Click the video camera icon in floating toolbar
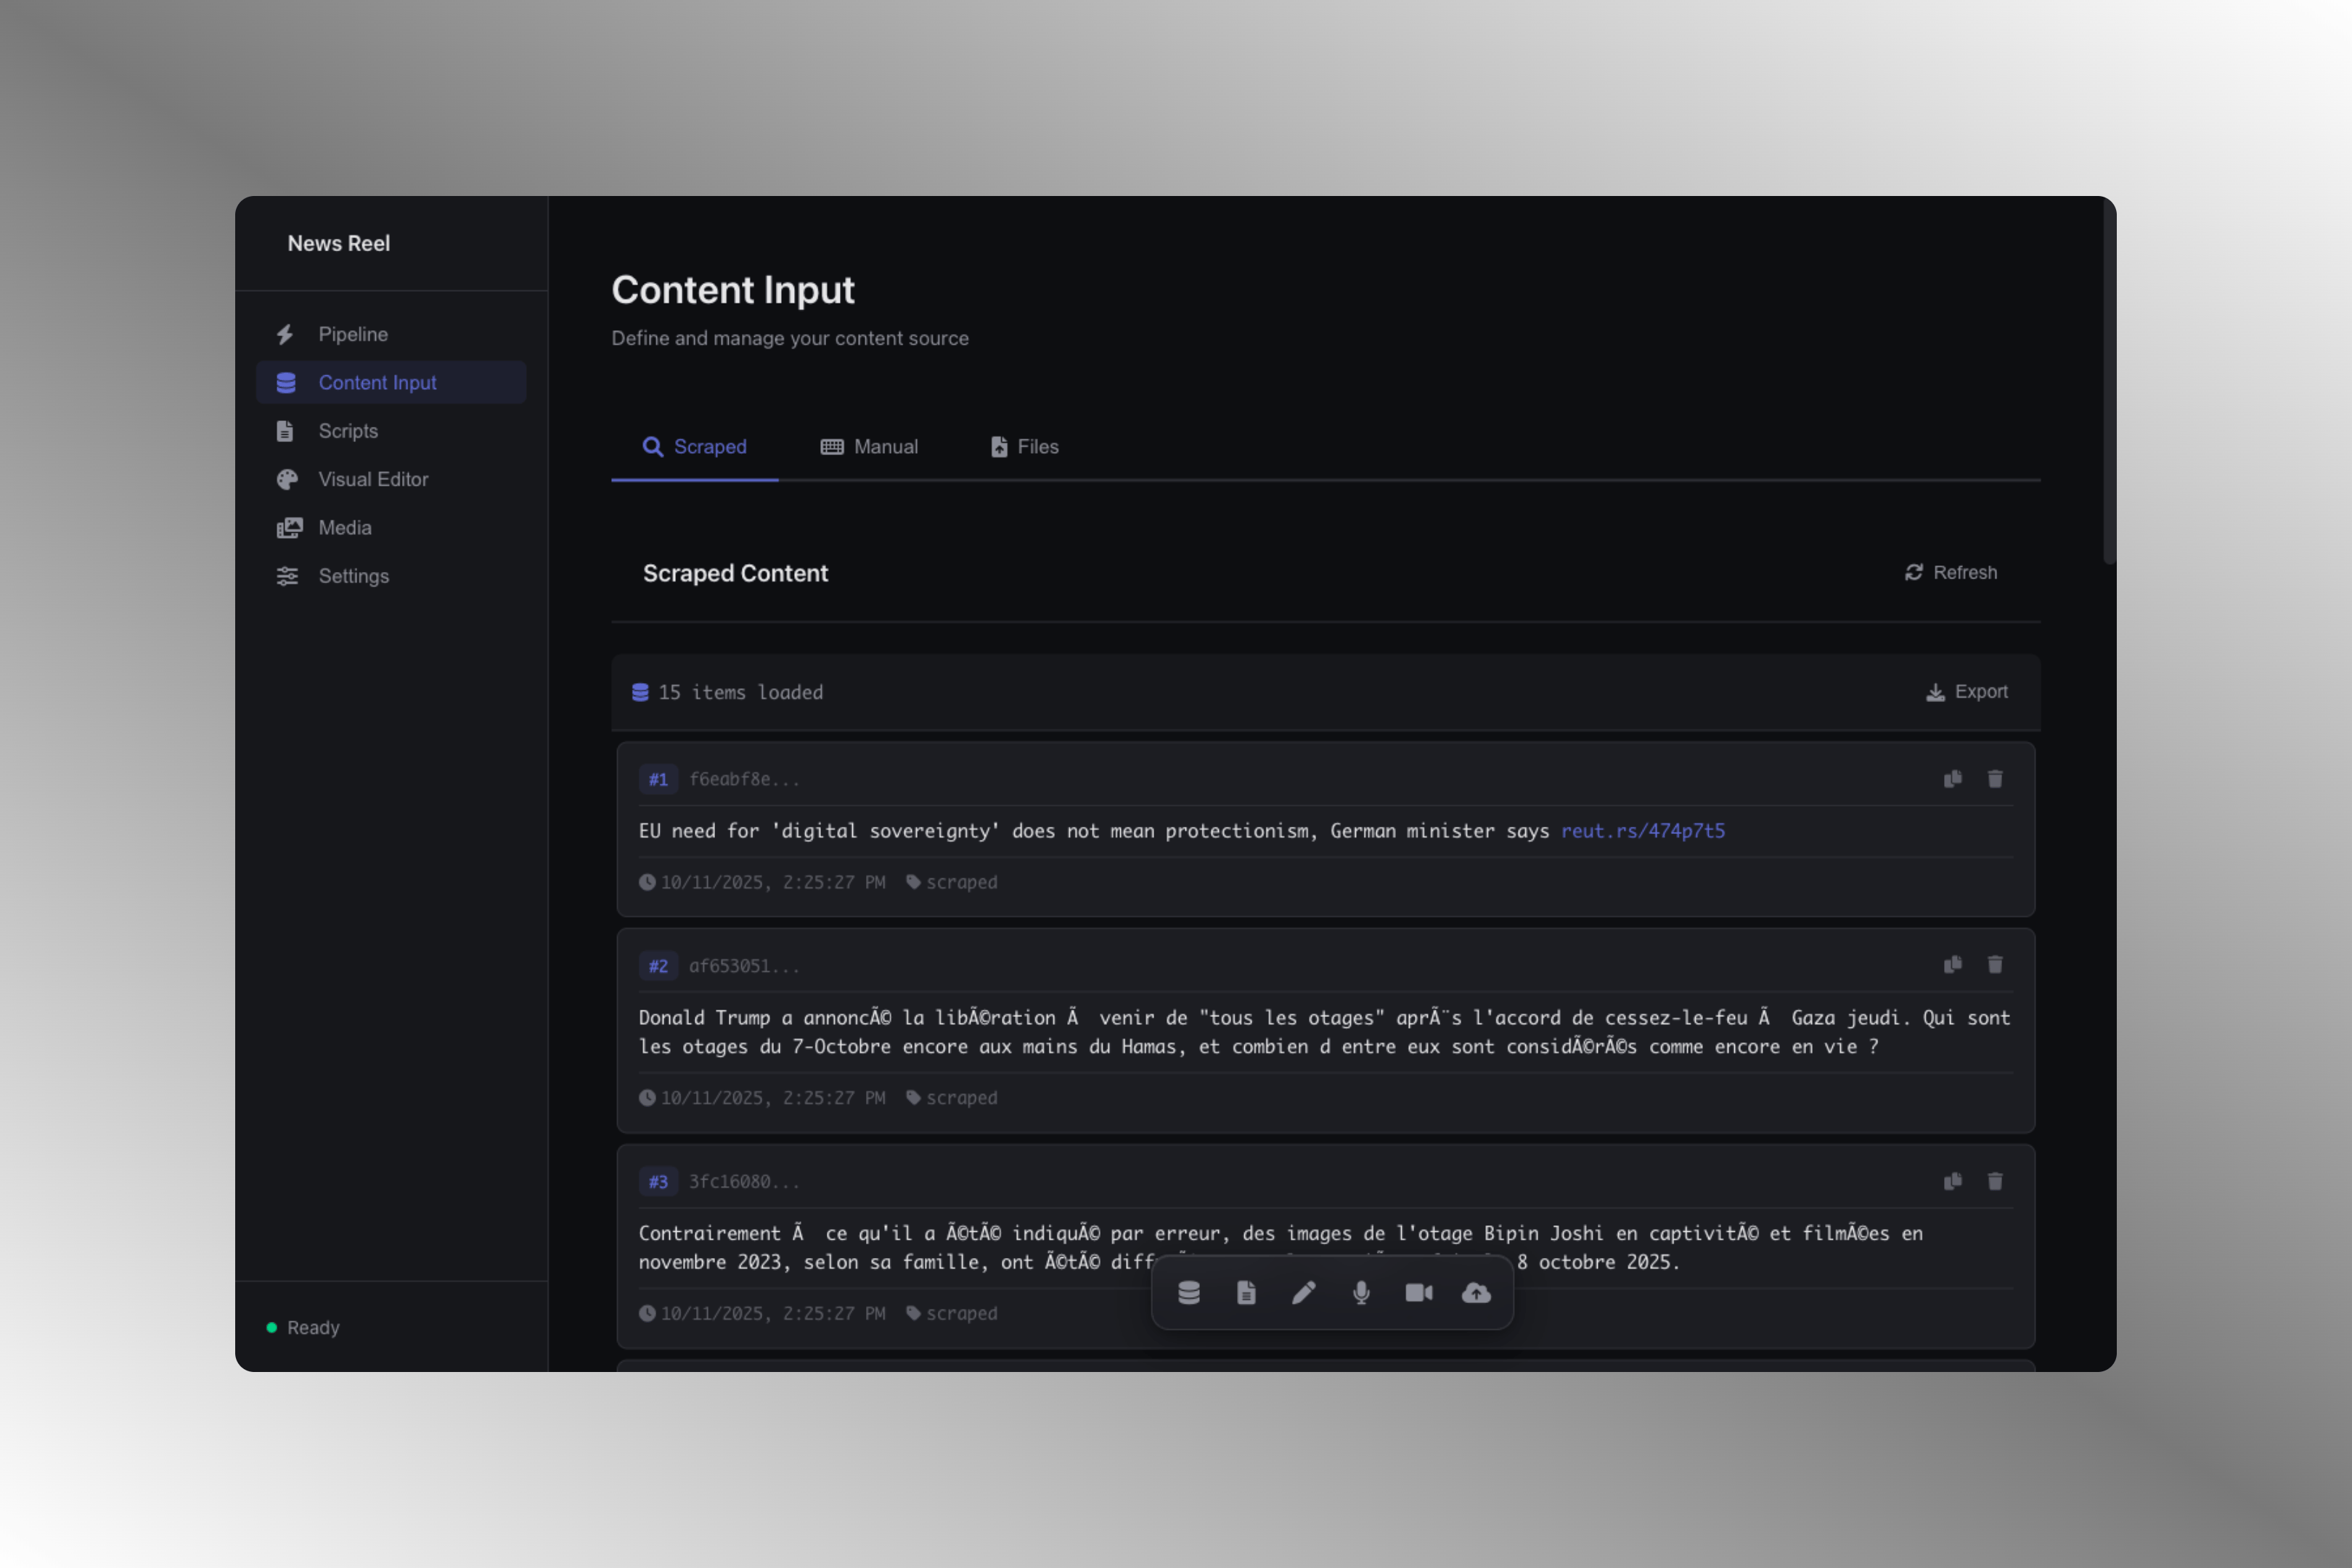Viewport: 2352px width, 1568px height. (1418, 1293)
